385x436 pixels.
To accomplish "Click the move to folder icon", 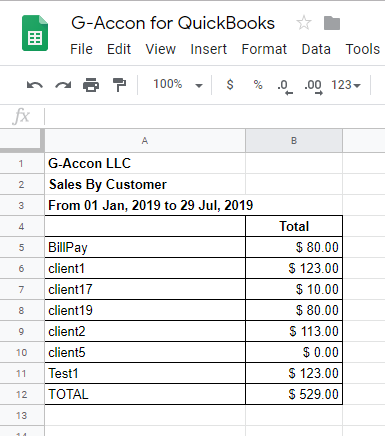I will (332, 23).
